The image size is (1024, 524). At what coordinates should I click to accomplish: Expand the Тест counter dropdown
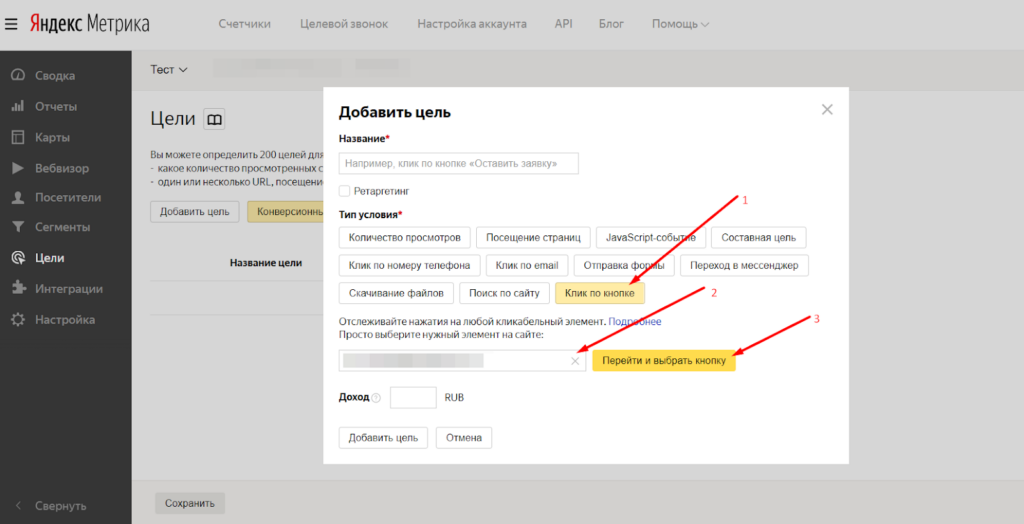(x=169, y=70)
